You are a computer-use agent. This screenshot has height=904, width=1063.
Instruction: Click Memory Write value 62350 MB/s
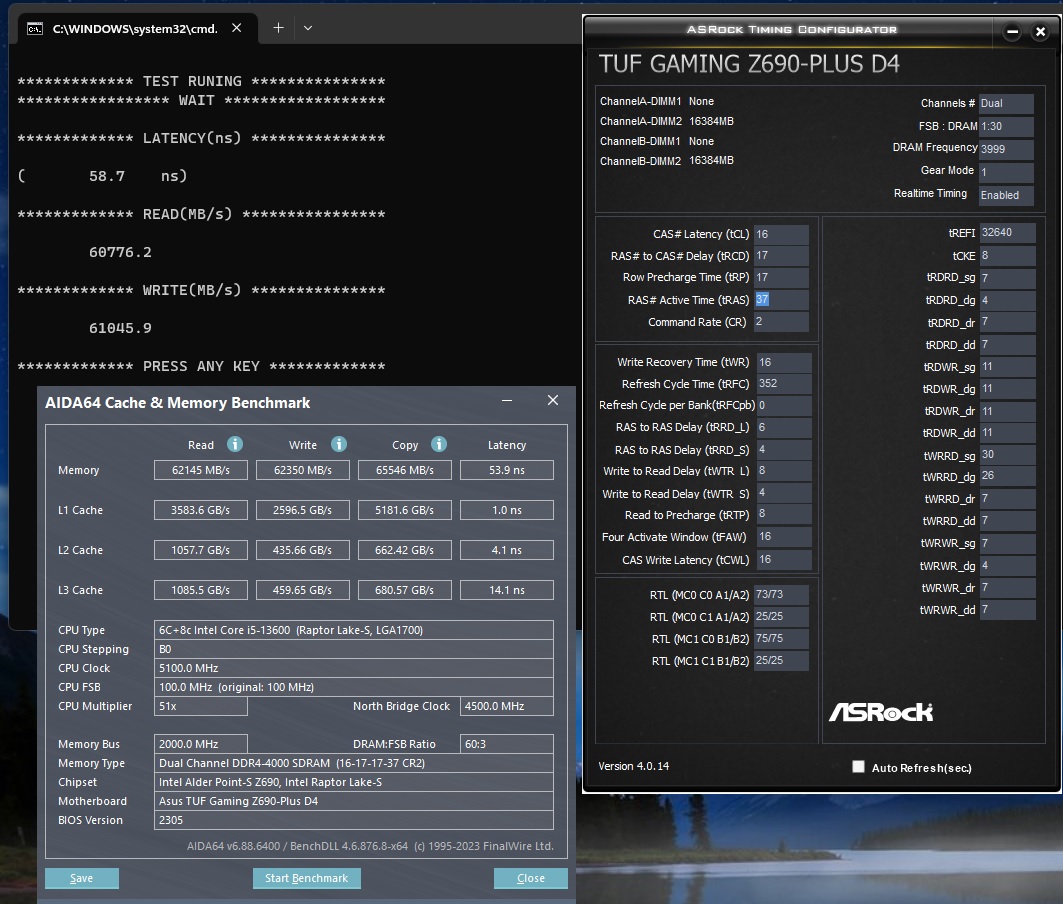click(x=302, y=470)
